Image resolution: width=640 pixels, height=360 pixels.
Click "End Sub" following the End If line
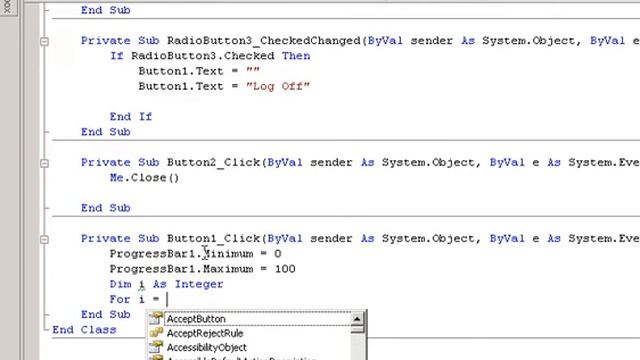click(x=105, y=132)
